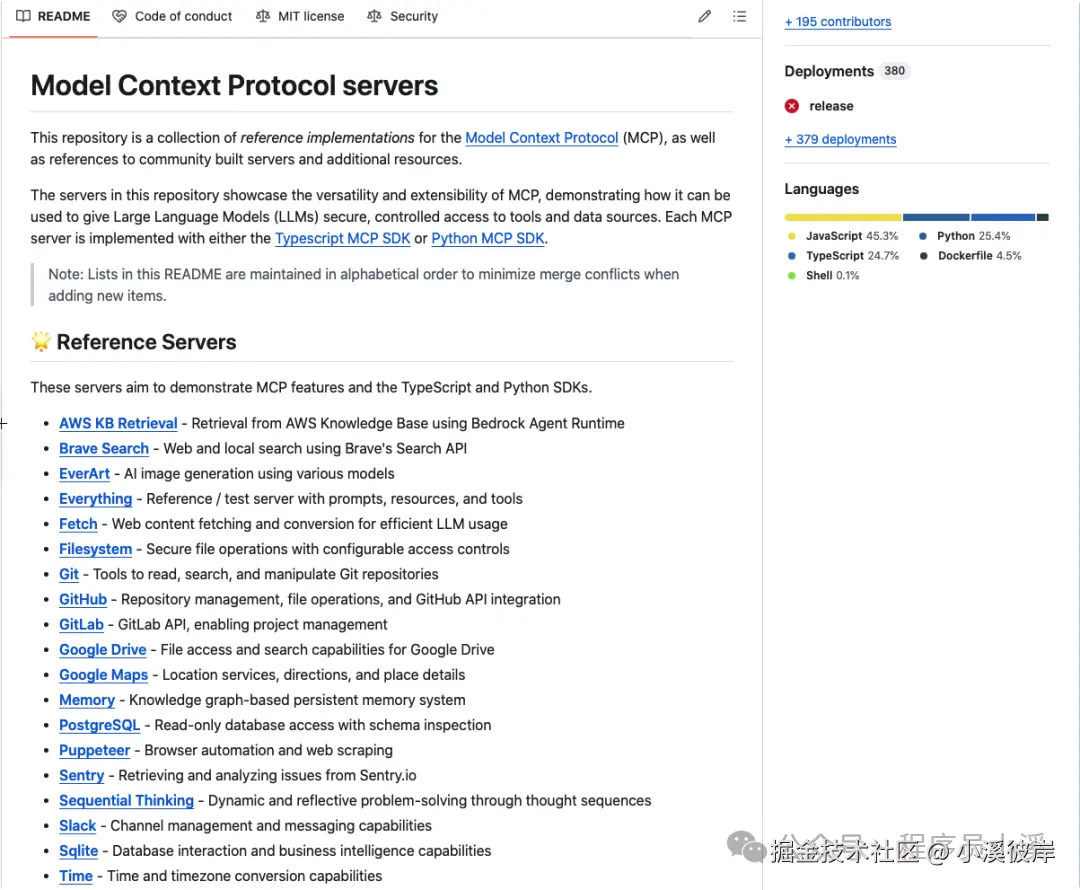Screen dimensions: 1080x890
Task: Open the Typescript MCP SDK link
Action: coord(342,238)
